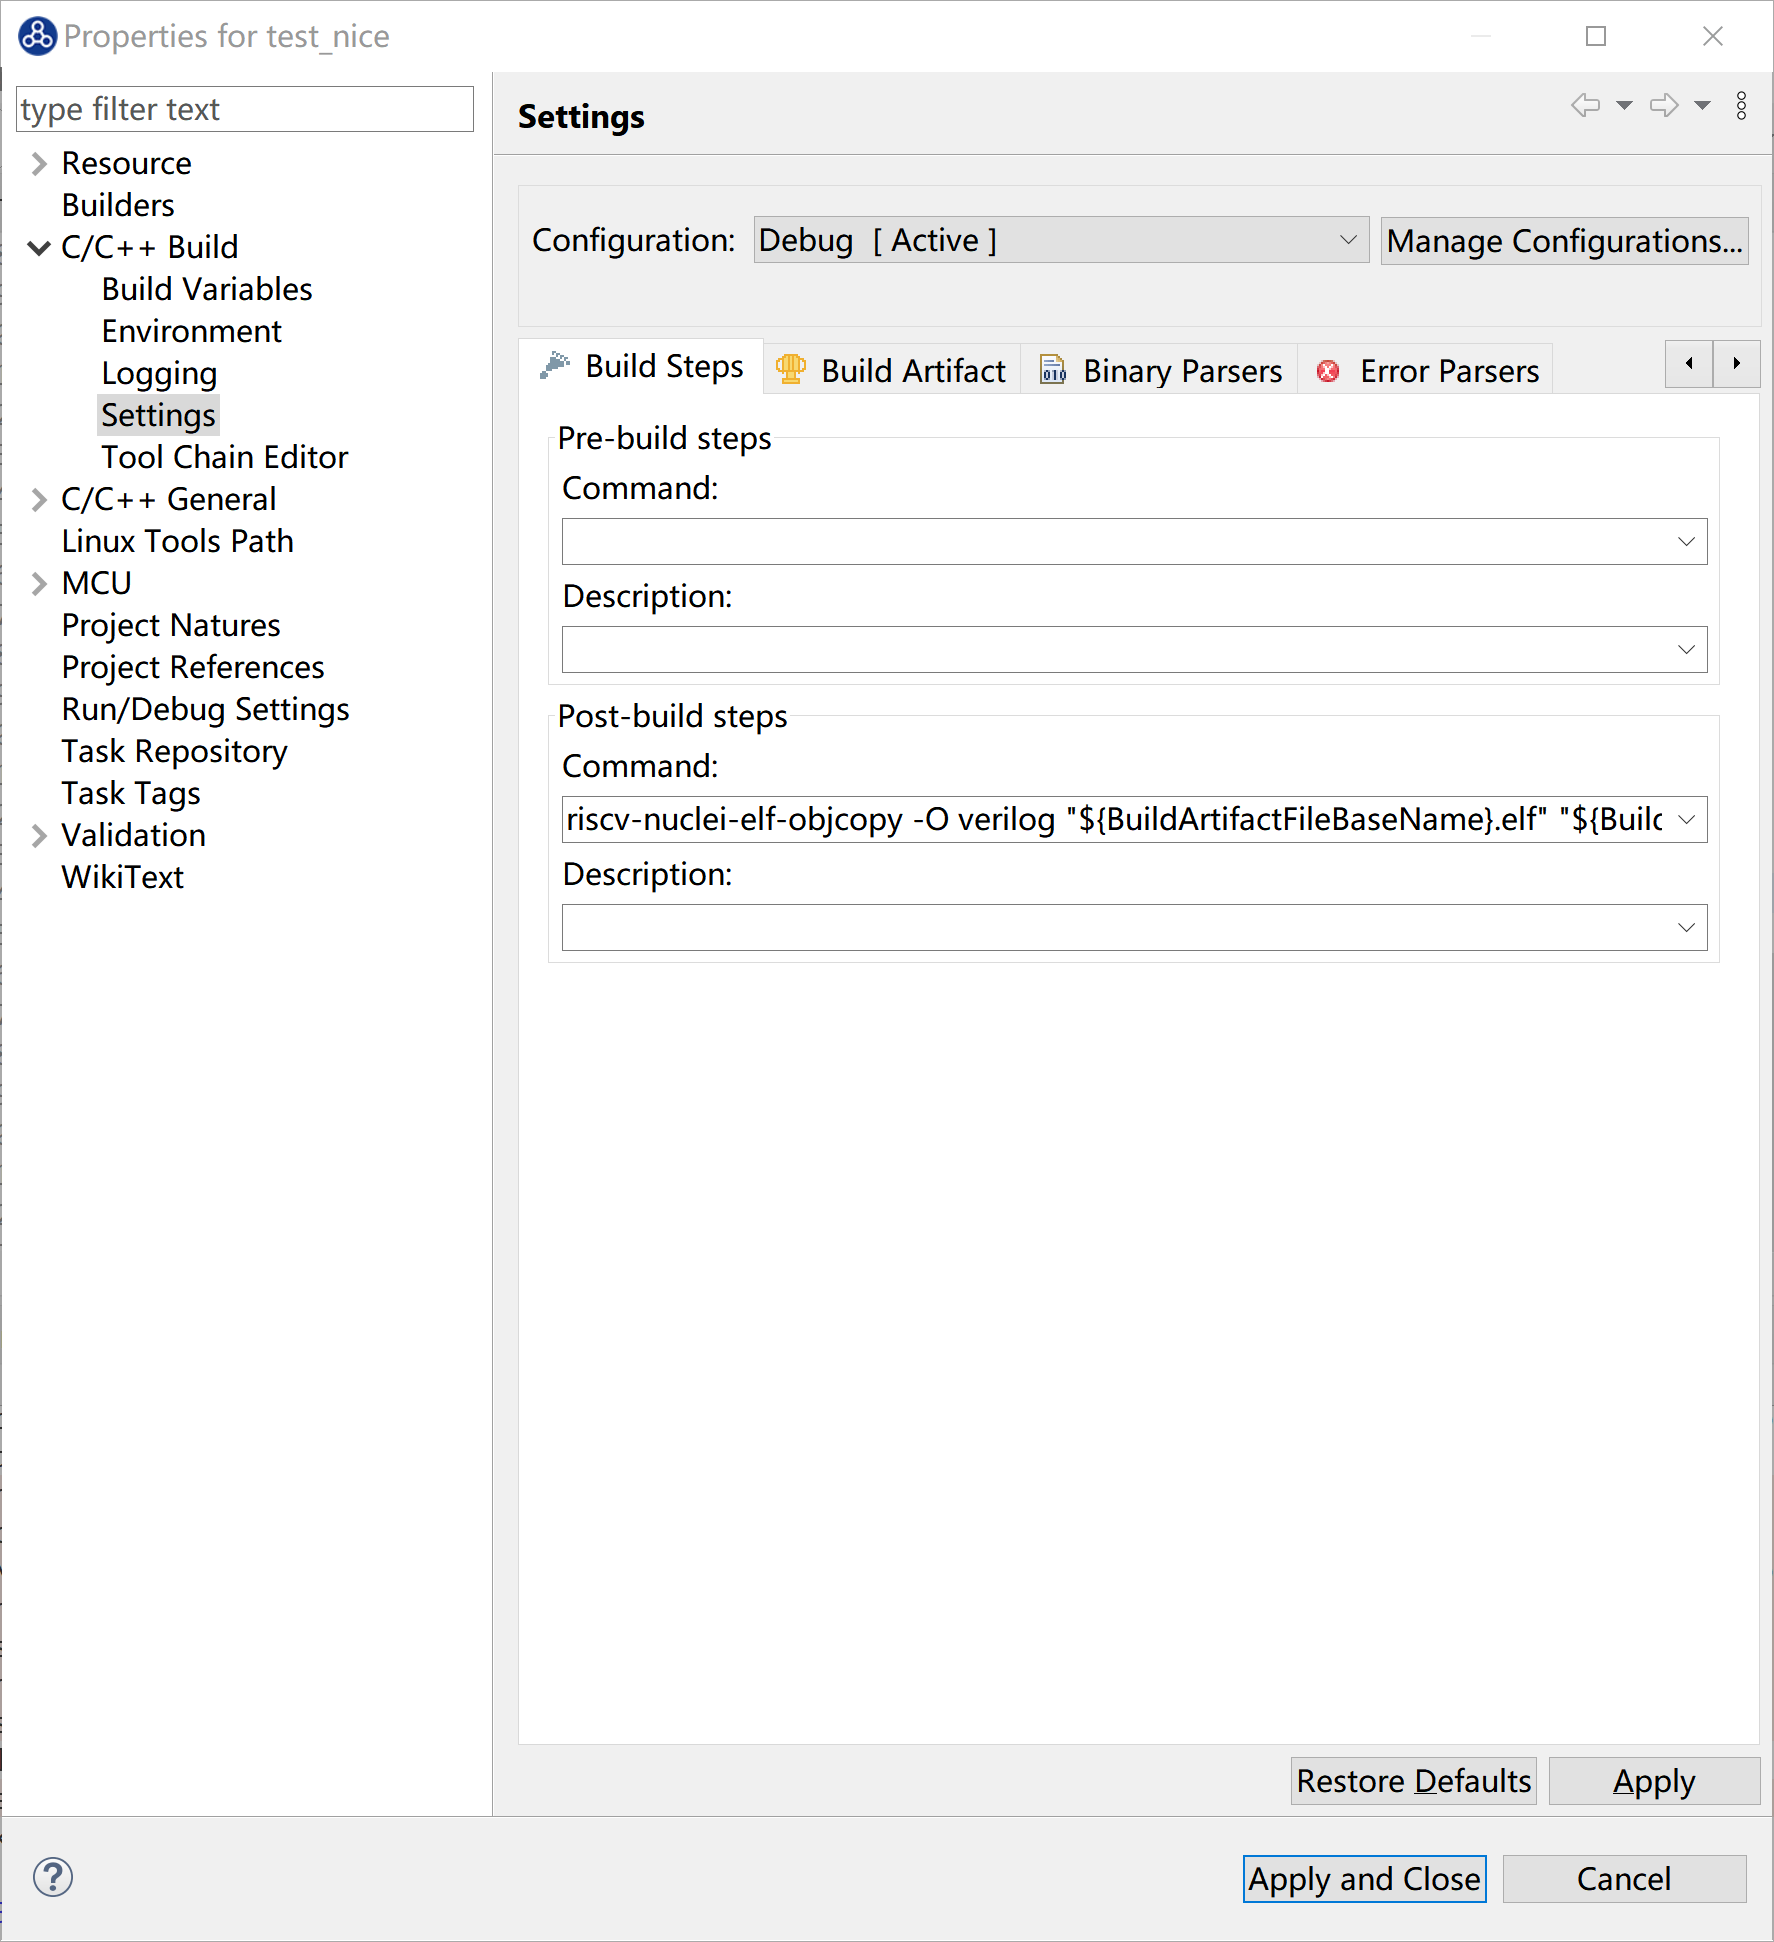Screen dimensions: 1774x1942
Task: Click Manage Configurations button
Action: (1564, 241)
